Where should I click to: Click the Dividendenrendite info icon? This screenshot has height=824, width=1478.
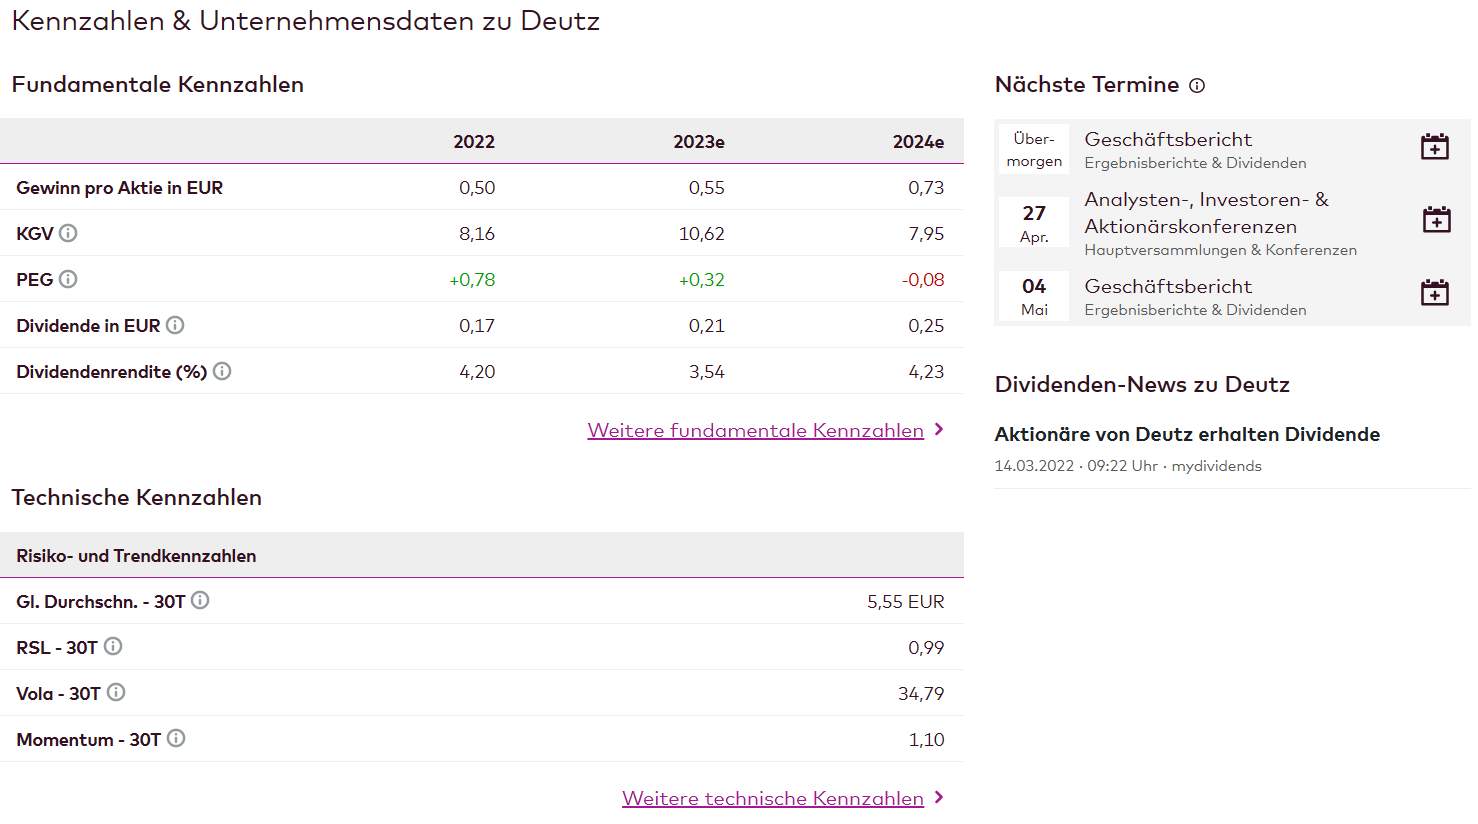221,370
